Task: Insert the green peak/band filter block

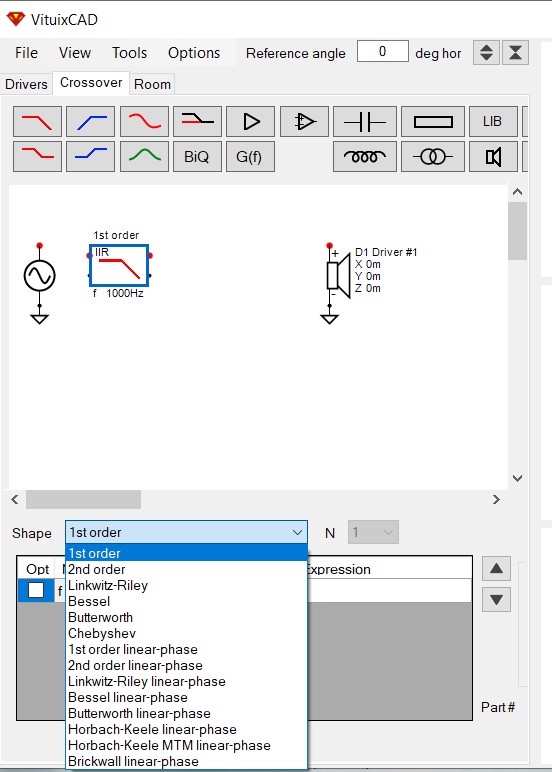Action: click(x=144, y=156)
